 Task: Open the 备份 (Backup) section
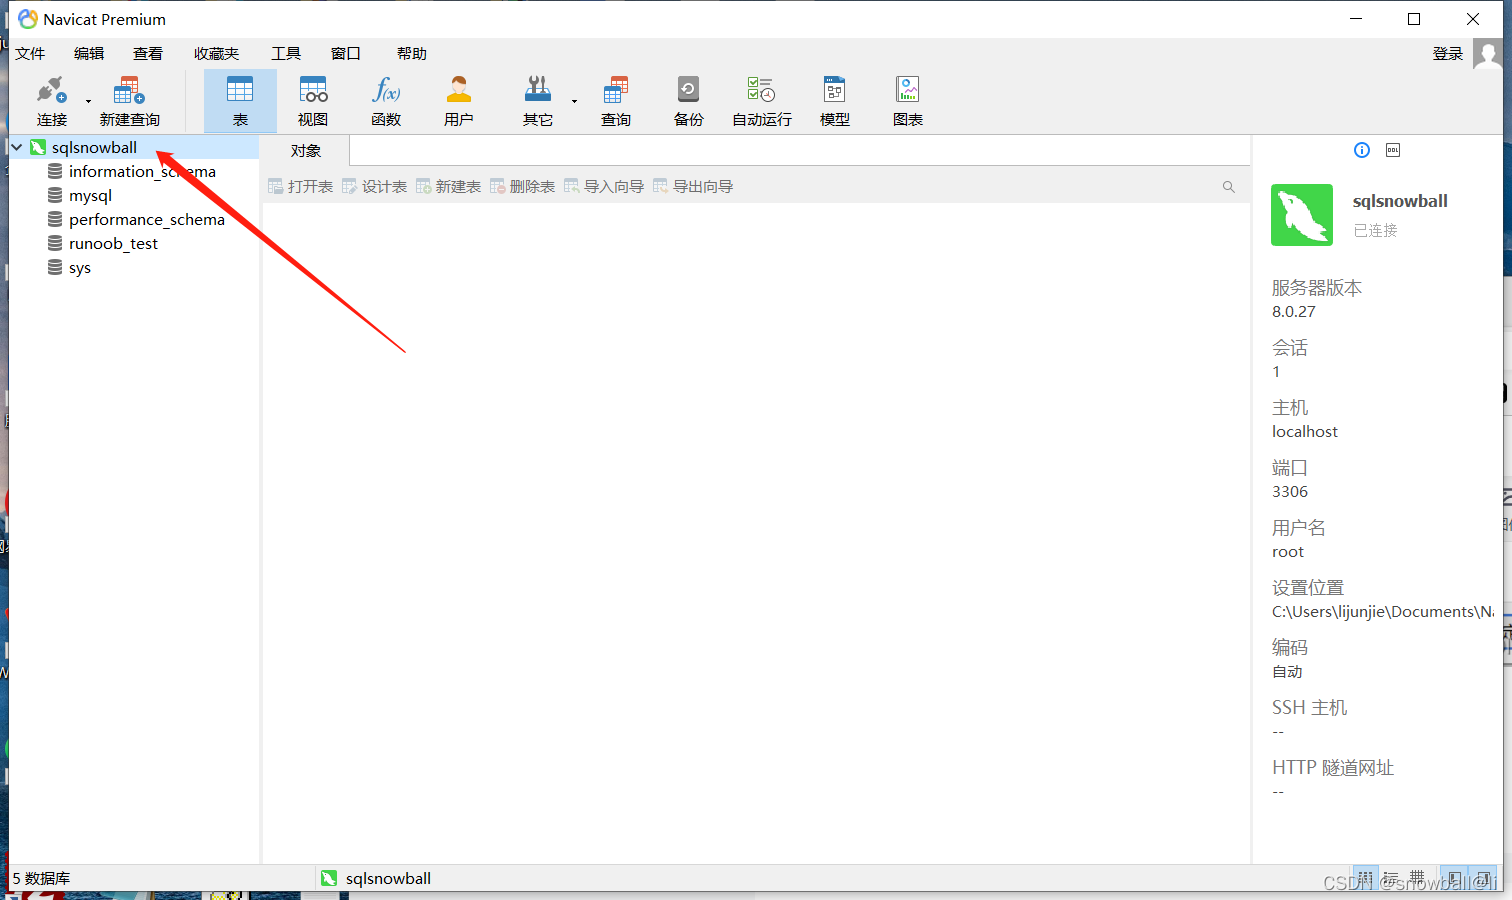tap(689, 101)
